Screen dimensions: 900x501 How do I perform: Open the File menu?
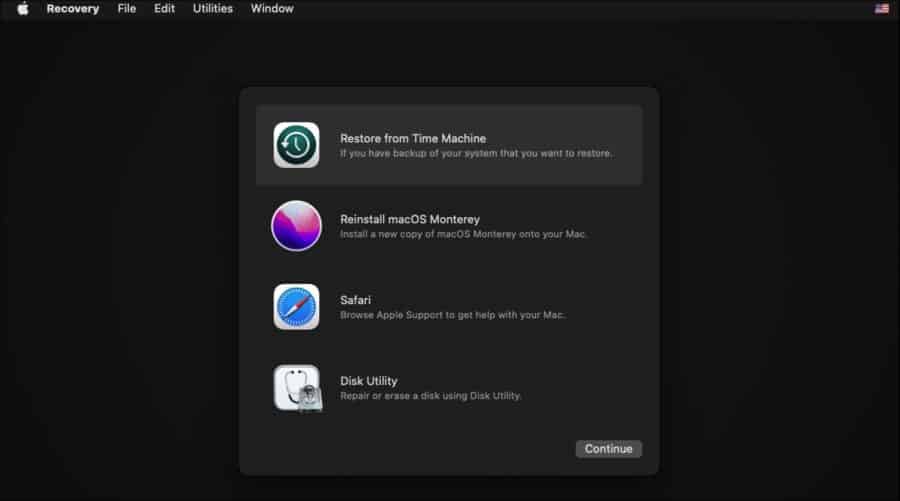click(127, 9)
